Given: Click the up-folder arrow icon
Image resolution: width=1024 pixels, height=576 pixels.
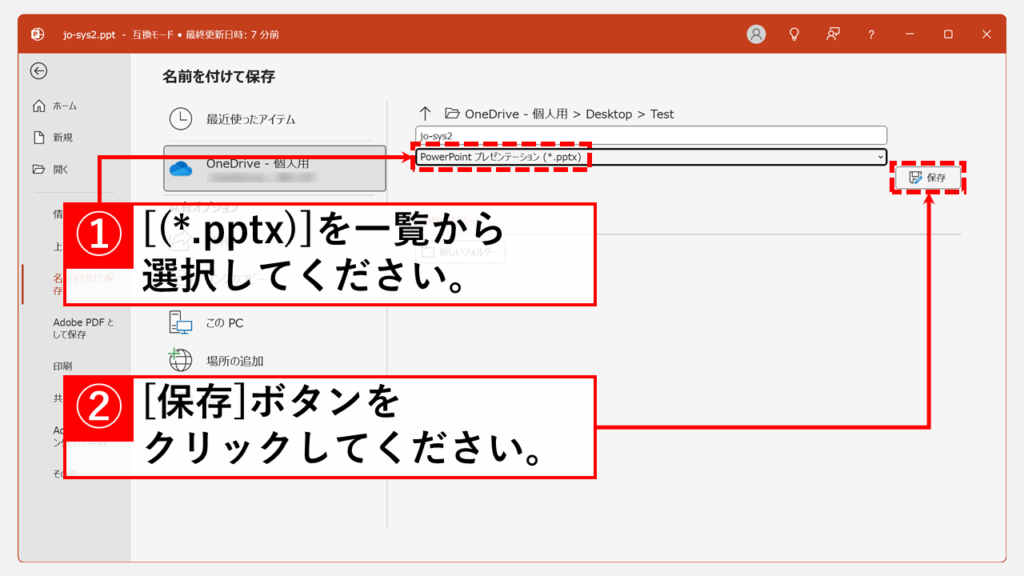Looking at the screenshot, I should [x=425, y=114].
